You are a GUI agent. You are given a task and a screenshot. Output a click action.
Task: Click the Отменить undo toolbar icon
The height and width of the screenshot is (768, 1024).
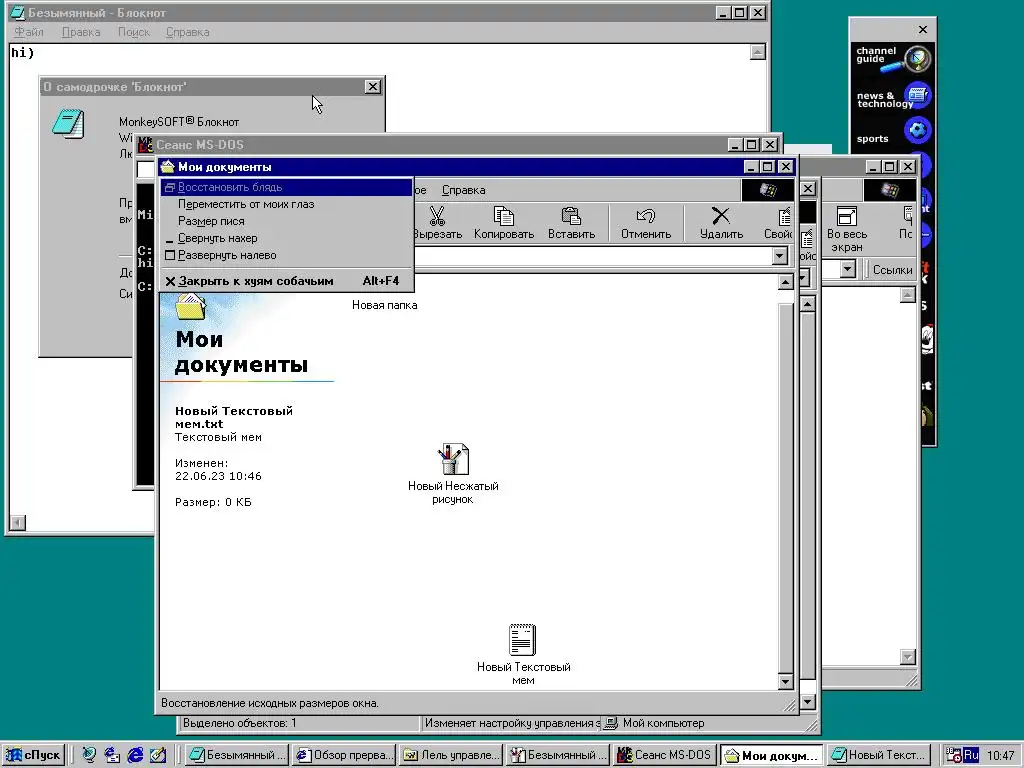point(646,216)
